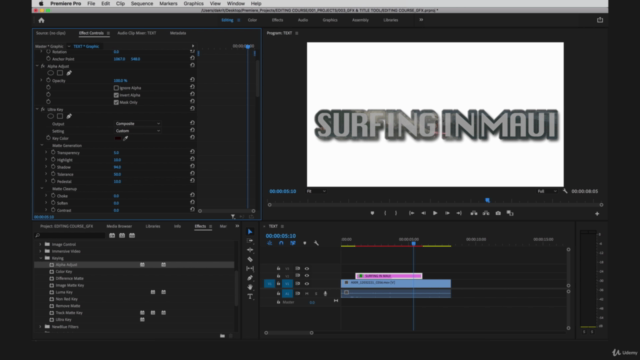Select the Track Matte Key effect
Viewport: 640px width, 360px height.
pos(69,313)
